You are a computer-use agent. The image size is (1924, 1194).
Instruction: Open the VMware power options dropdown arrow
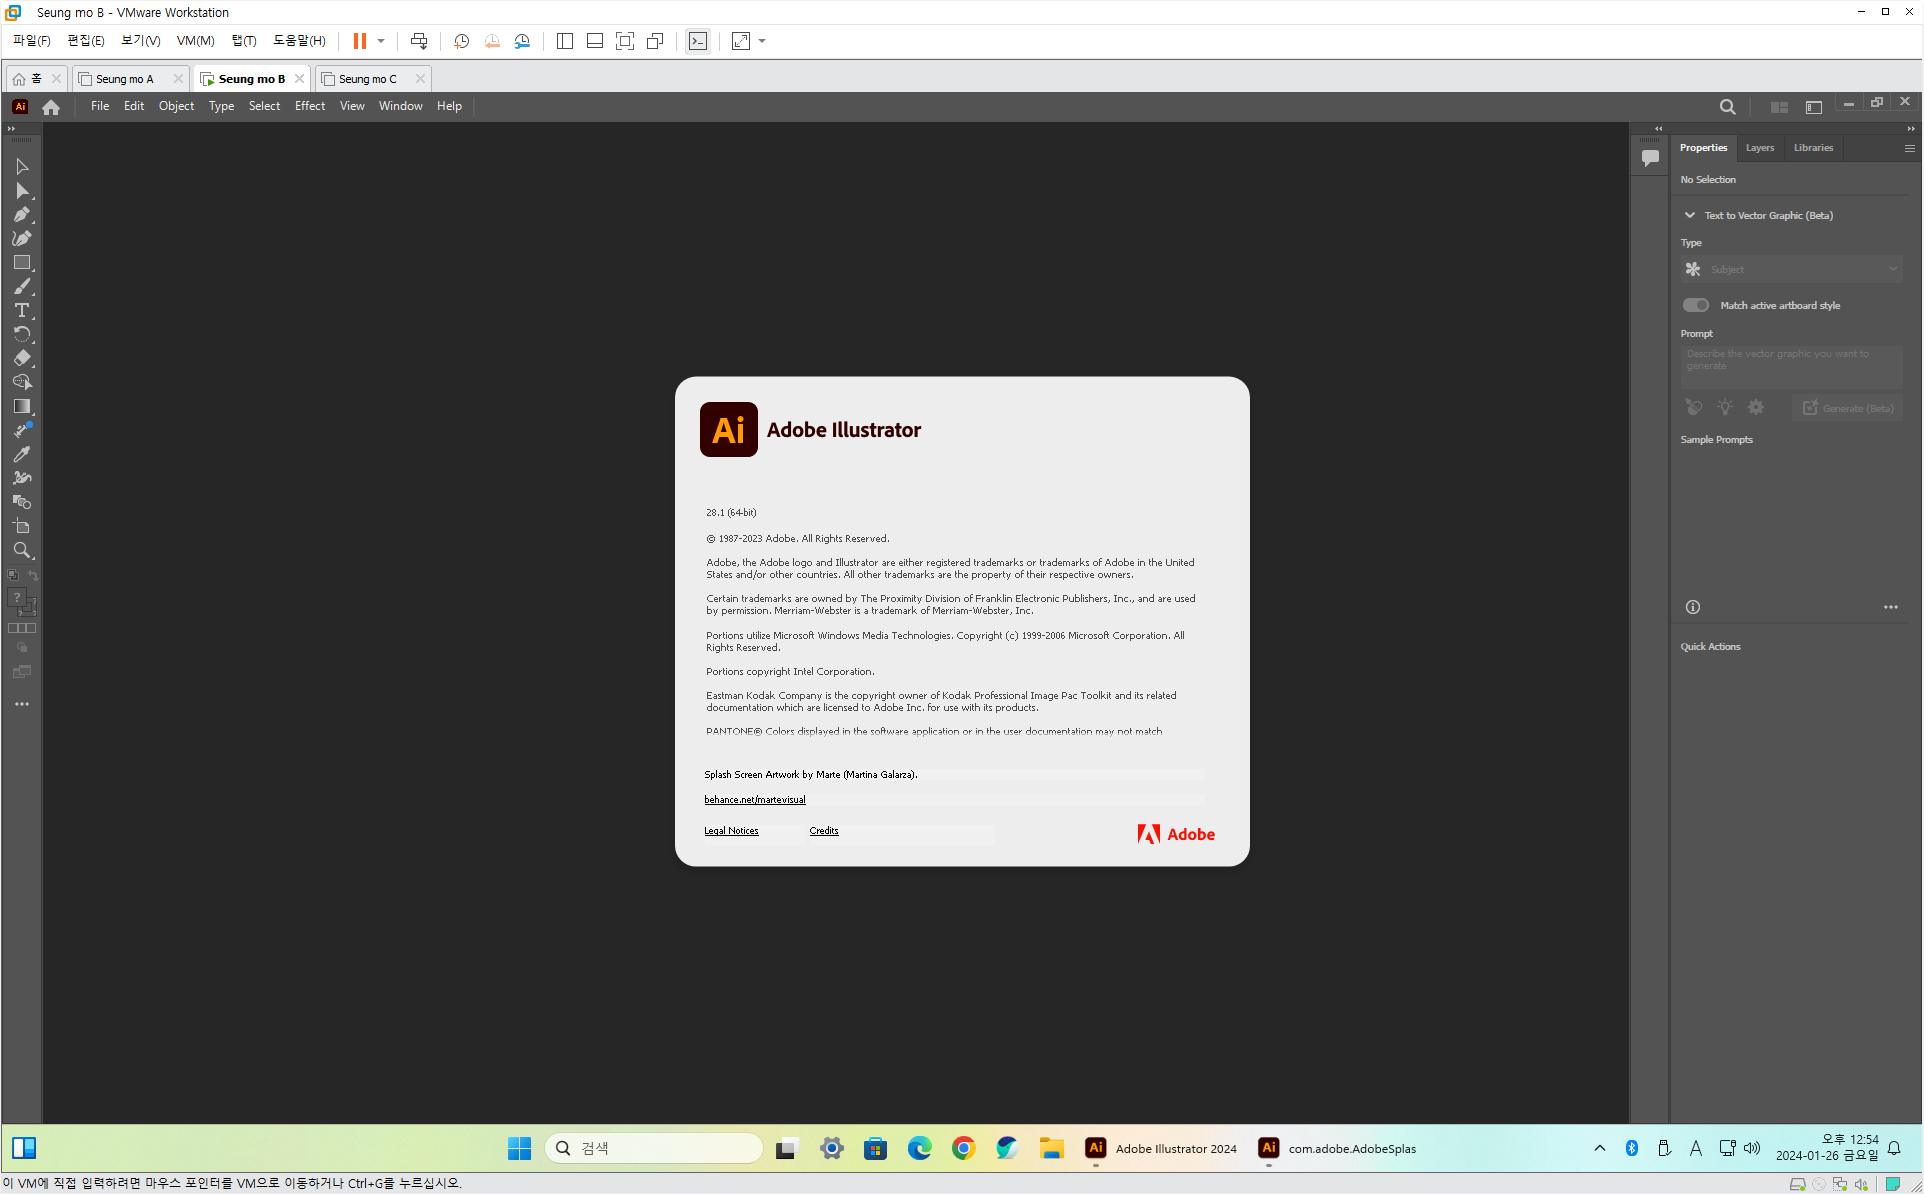tap(381, 41)
